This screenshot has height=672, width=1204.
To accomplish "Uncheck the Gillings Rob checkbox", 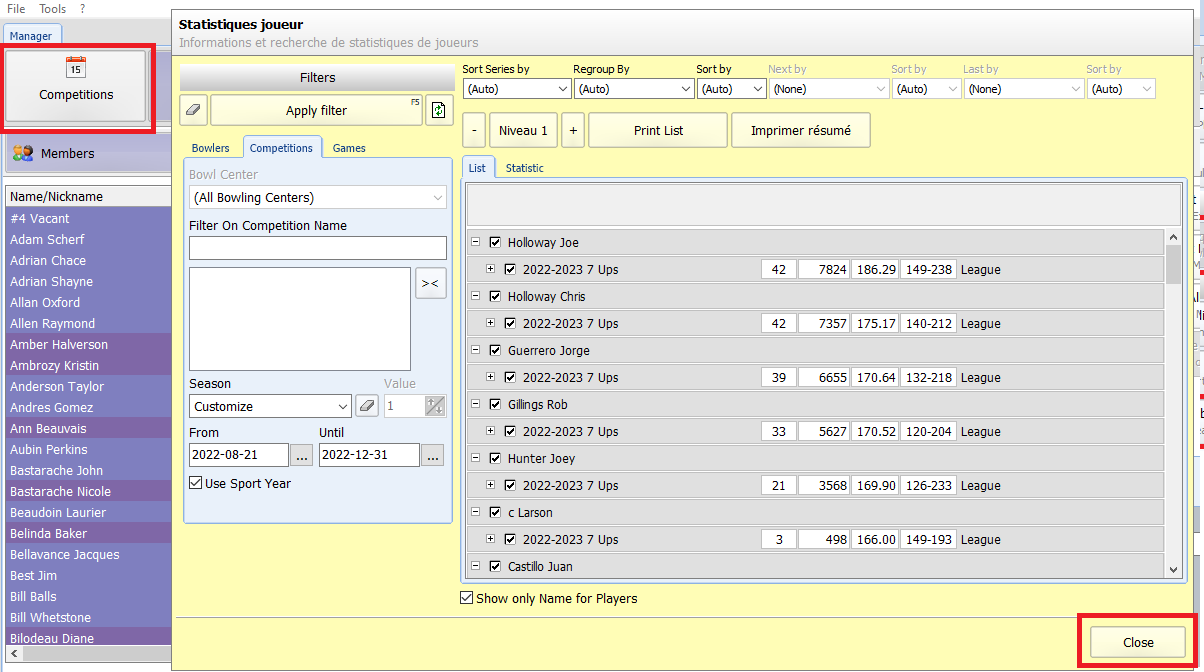I will 495,404.
